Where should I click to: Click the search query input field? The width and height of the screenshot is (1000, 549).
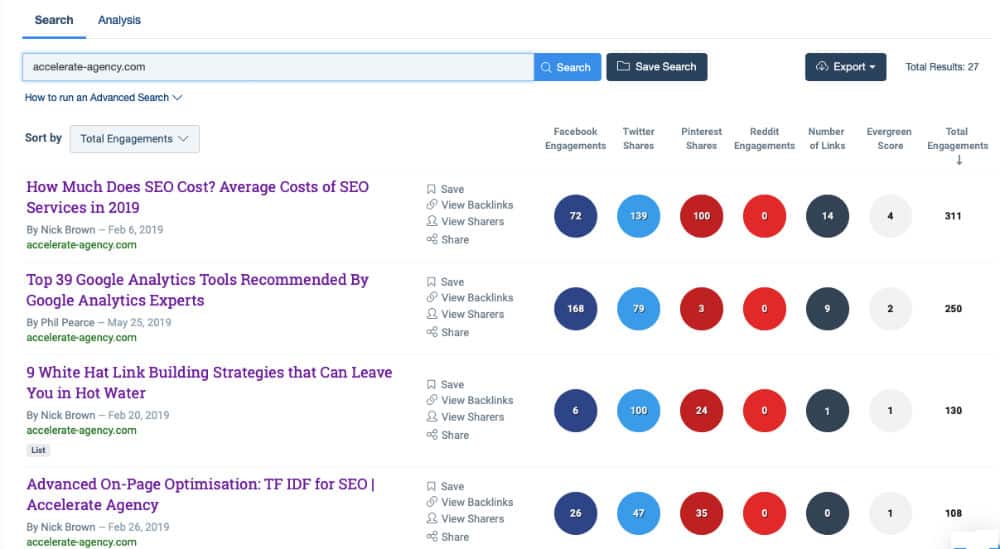[278, 67]
